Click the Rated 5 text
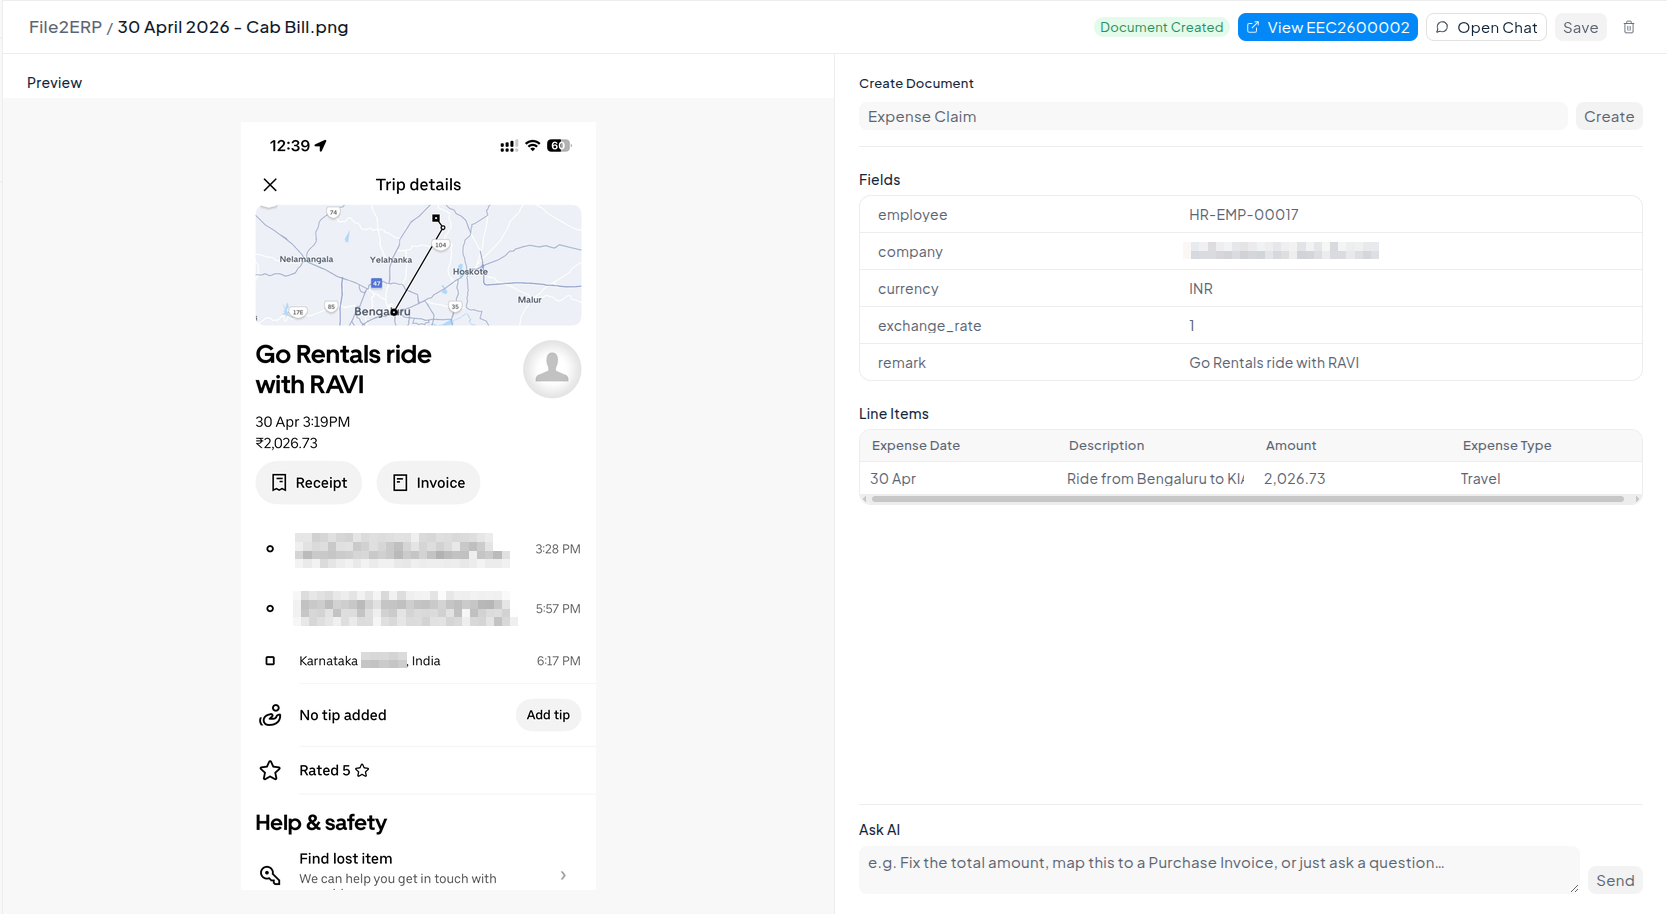The image size is (1667, 914). click(325, 770)
